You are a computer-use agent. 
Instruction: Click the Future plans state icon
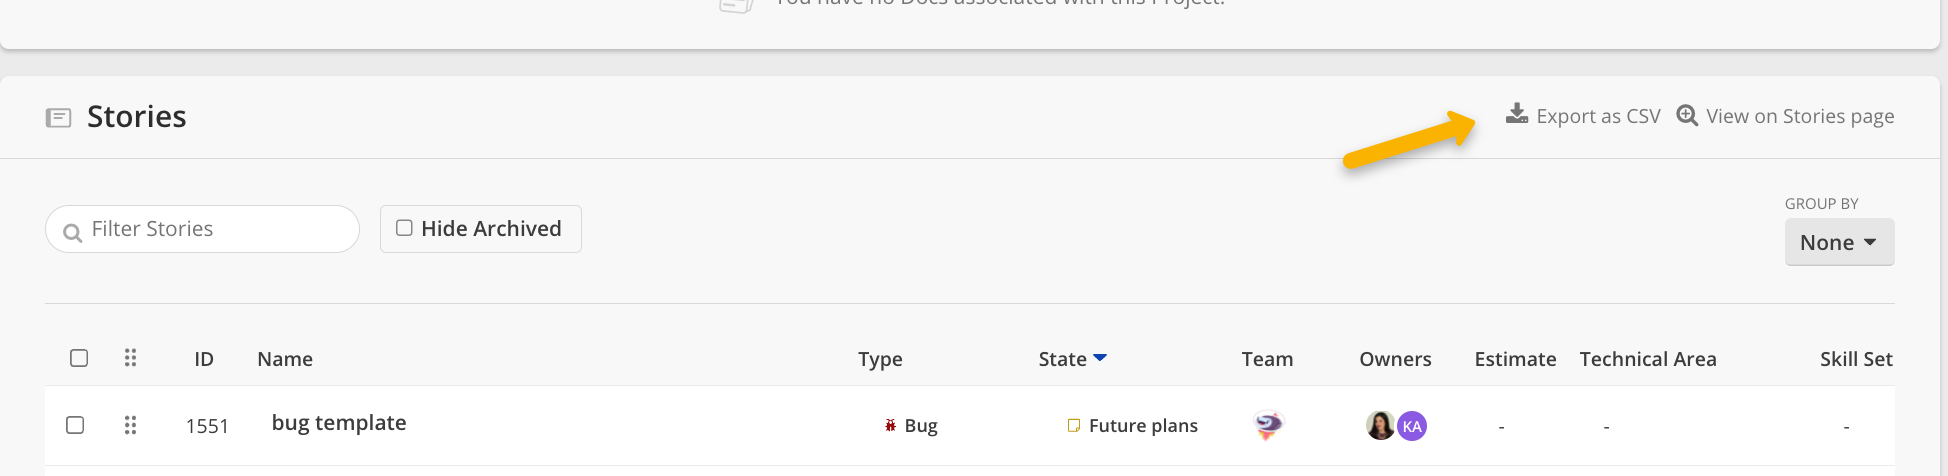[x=1074, y=425]
